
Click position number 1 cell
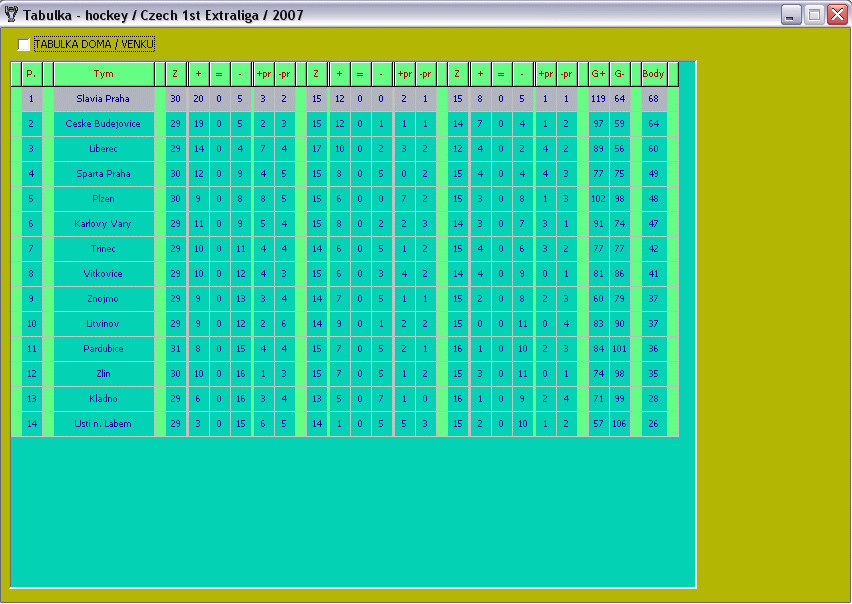pyautogui.click(x=32, y=99)
